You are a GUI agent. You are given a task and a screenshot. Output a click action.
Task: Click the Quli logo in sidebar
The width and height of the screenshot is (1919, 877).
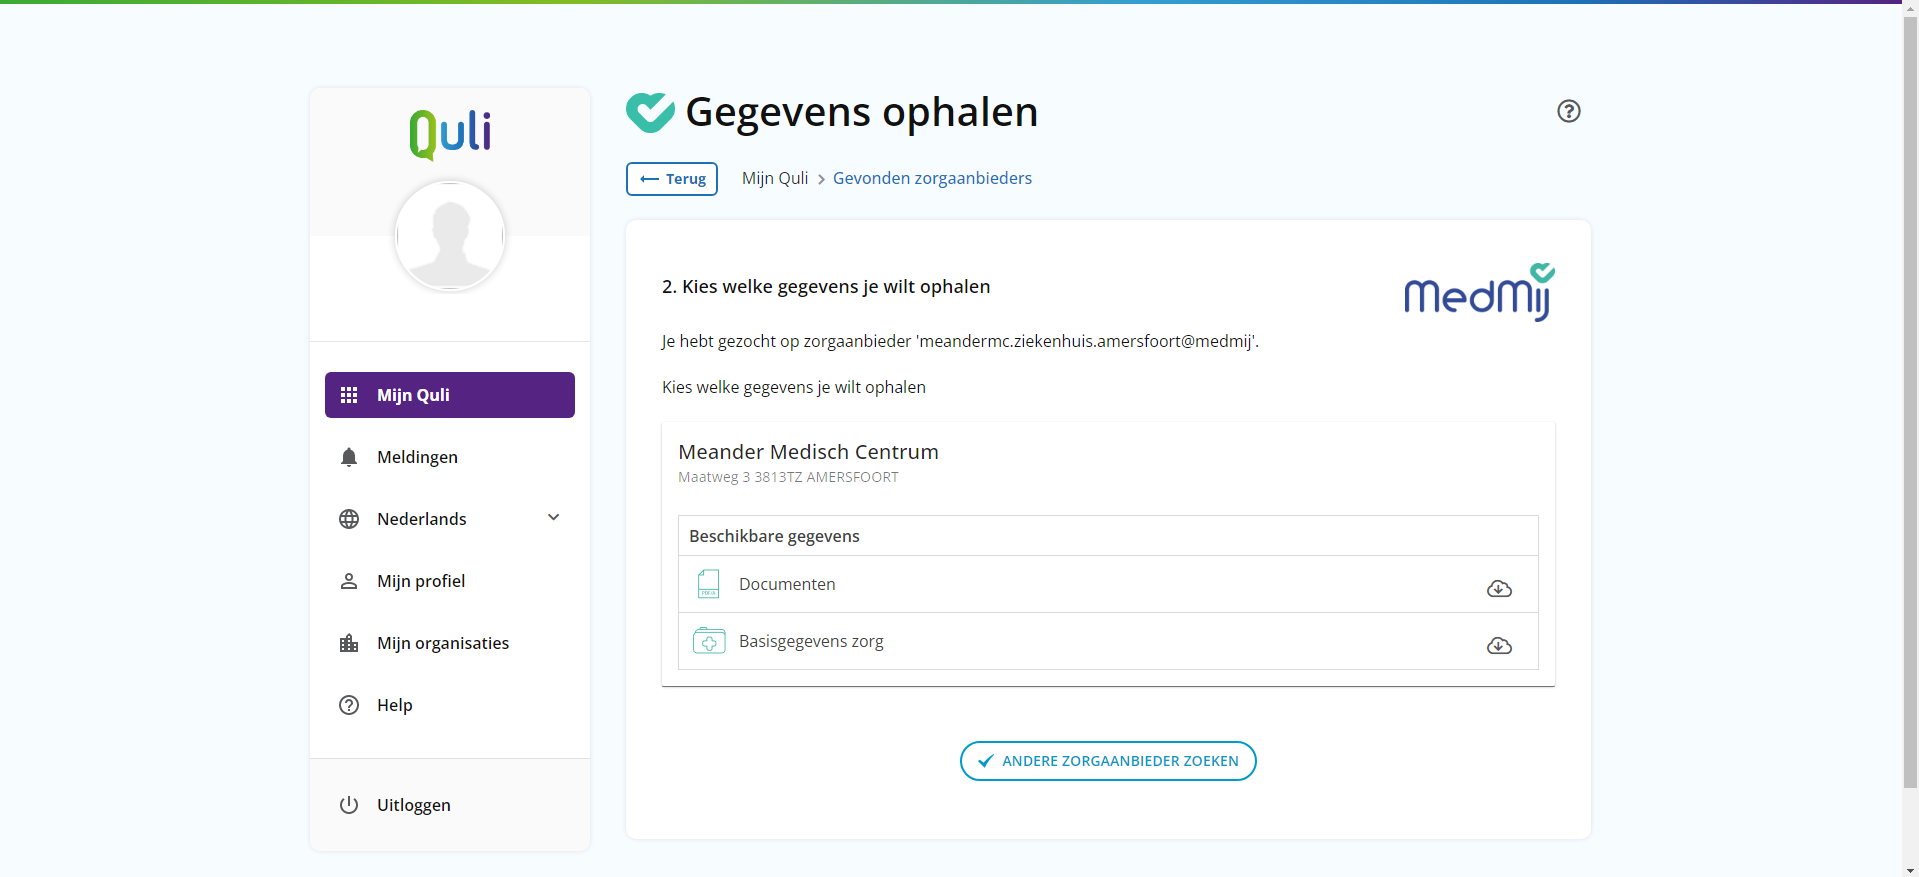[450, 134]
